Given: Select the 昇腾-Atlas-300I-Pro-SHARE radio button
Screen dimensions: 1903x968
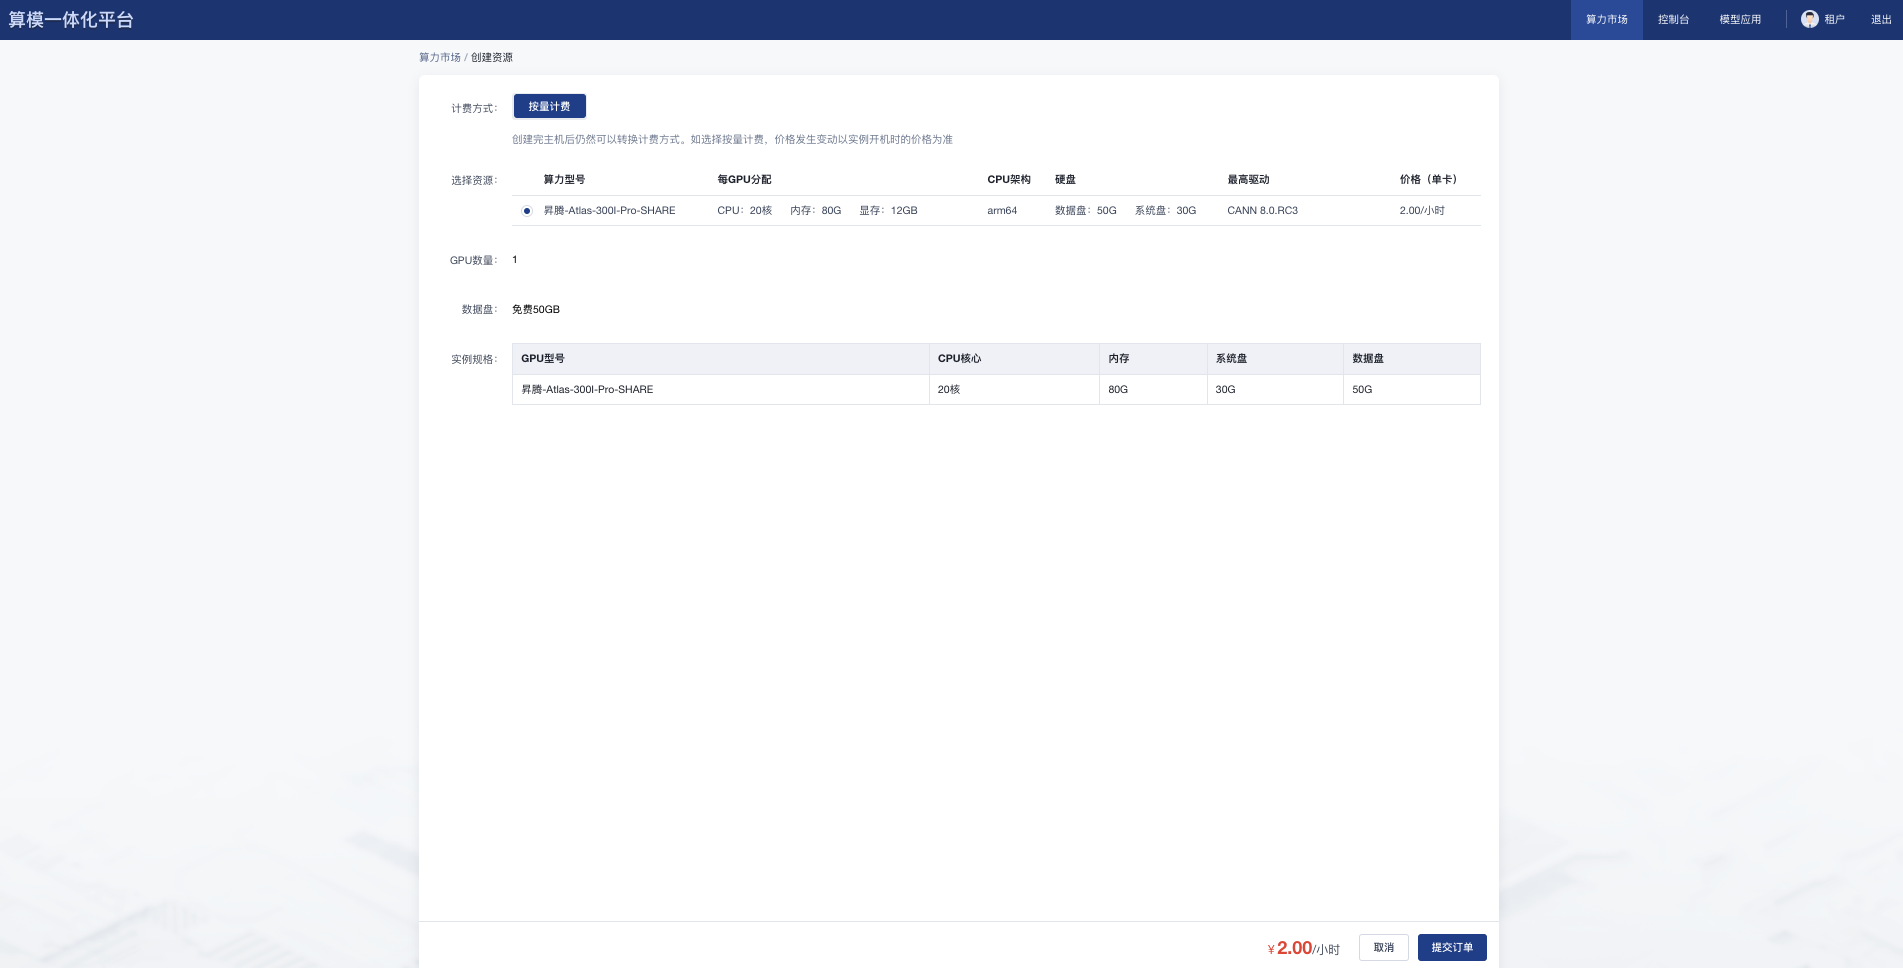Looking at the screenshot, I should click(x=527, y=211).
